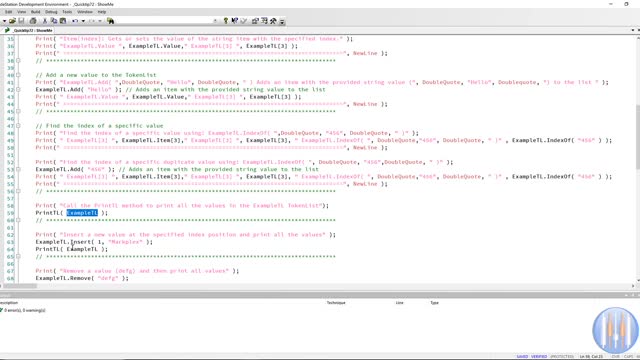This screenshot has height=360, width=640.
Task: Collapse the outline marker at line 65
Action: pos(18,256)
